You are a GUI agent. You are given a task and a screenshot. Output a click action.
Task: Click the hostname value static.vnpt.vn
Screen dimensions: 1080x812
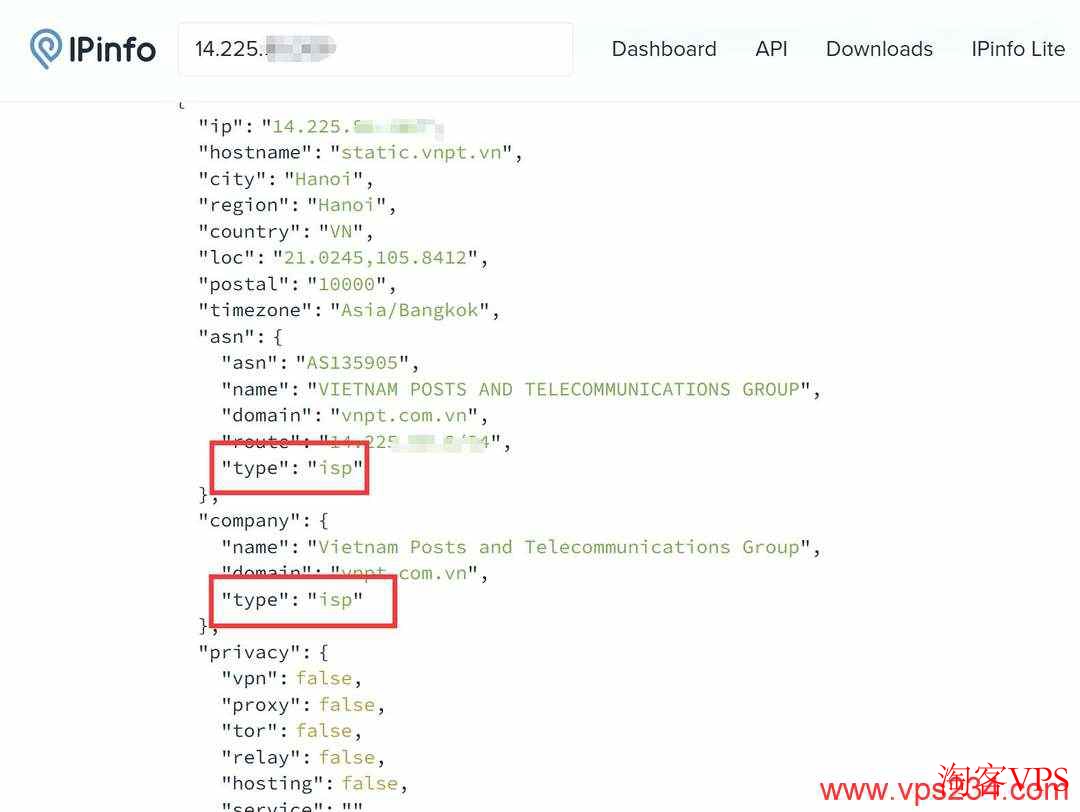[427, 153]
